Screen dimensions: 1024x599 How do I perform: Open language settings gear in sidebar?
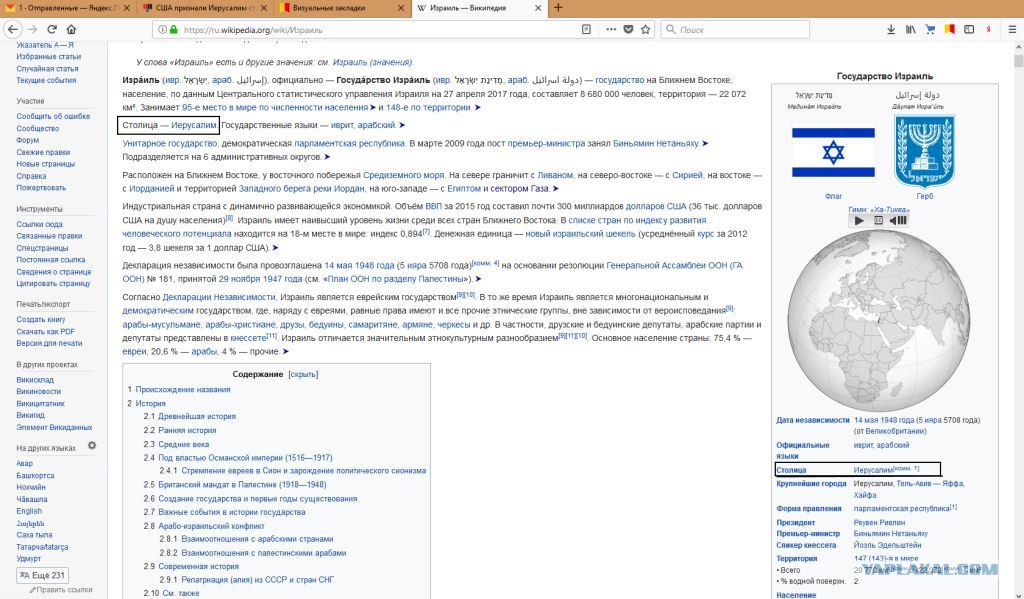pyautogui.click(x=92, y=445)
